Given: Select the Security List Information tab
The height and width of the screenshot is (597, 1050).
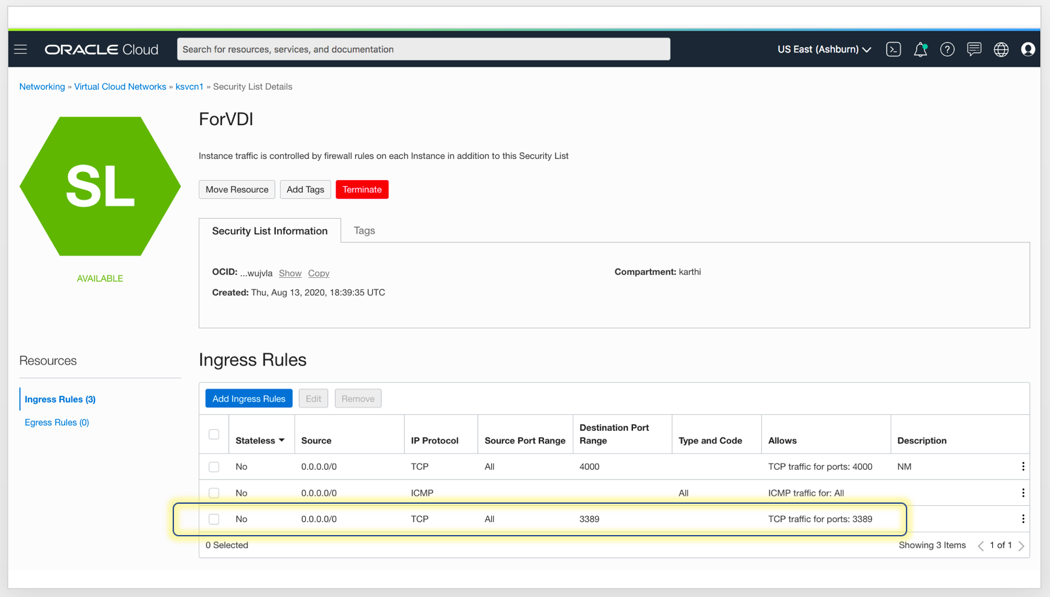Looking at the screenshot, I should point(270,230).
